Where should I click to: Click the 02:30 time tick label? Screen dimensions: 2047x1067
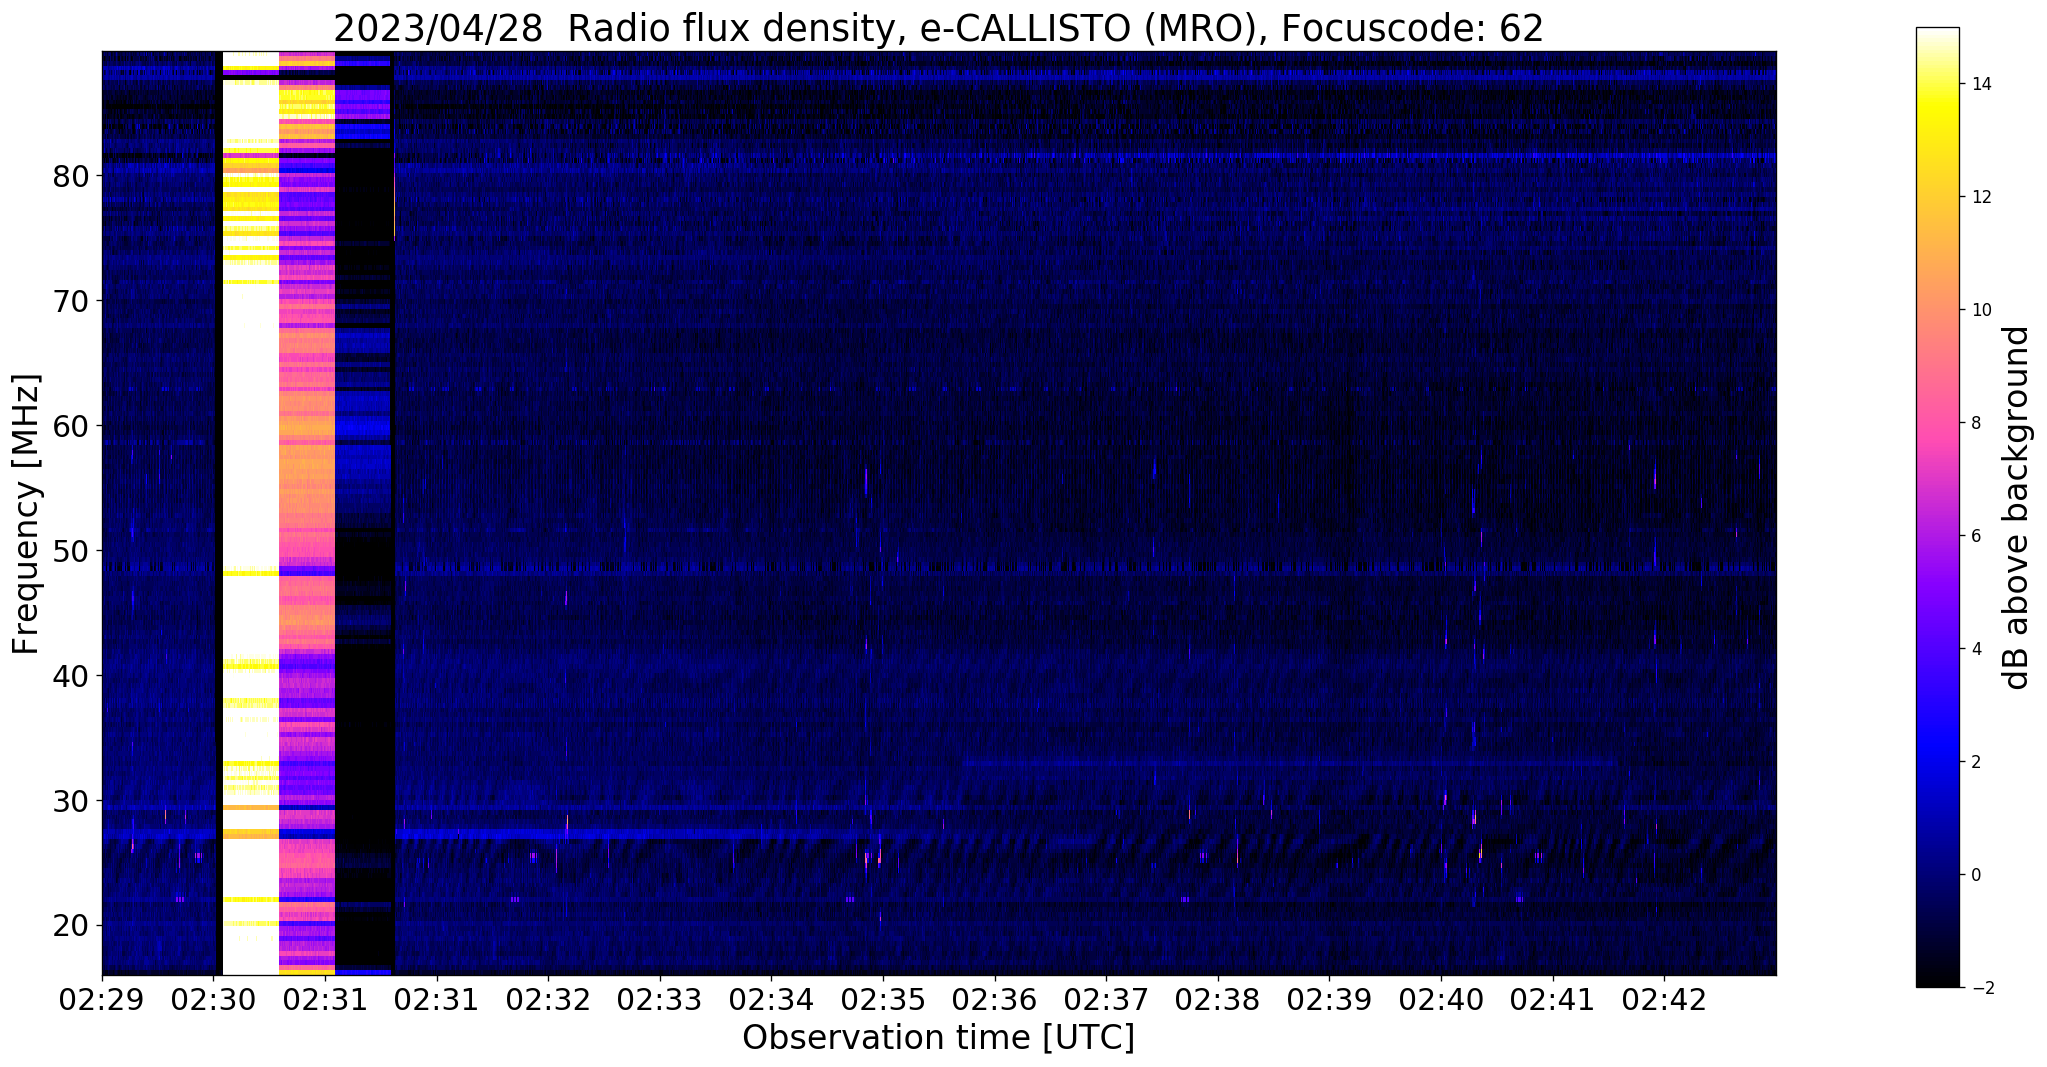(213, 1001)
